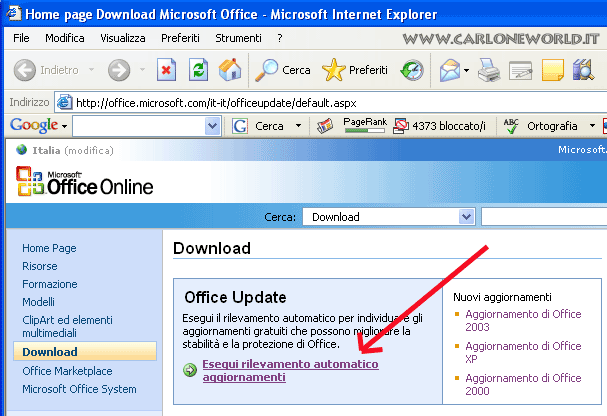
Task: Open Aggiornamento di Office XP link
Action: click(x=523, y=352)
